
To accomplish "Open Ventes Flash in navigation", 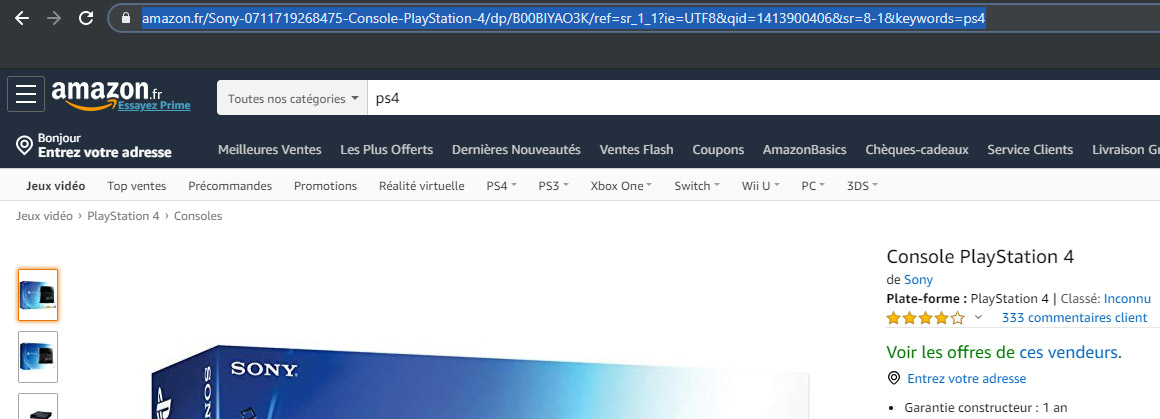I will click(636, 150).
